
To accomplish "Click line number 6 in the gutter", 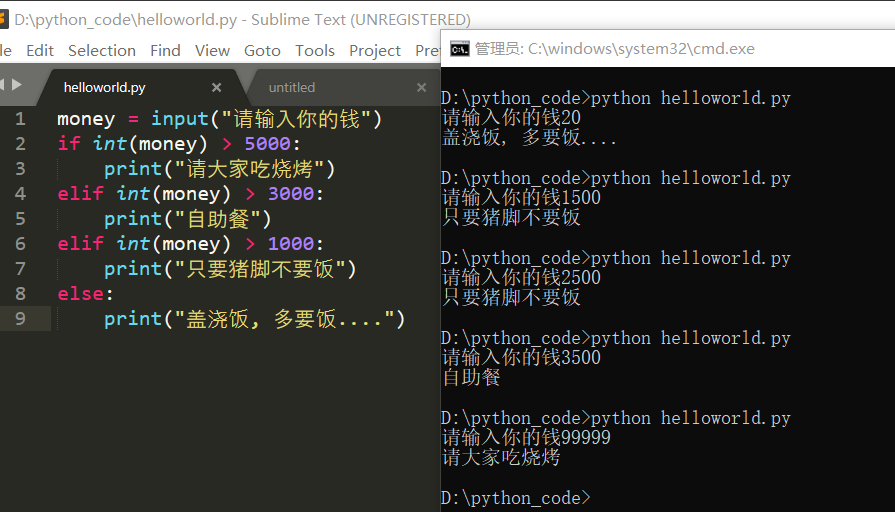I will pos(21,244).
